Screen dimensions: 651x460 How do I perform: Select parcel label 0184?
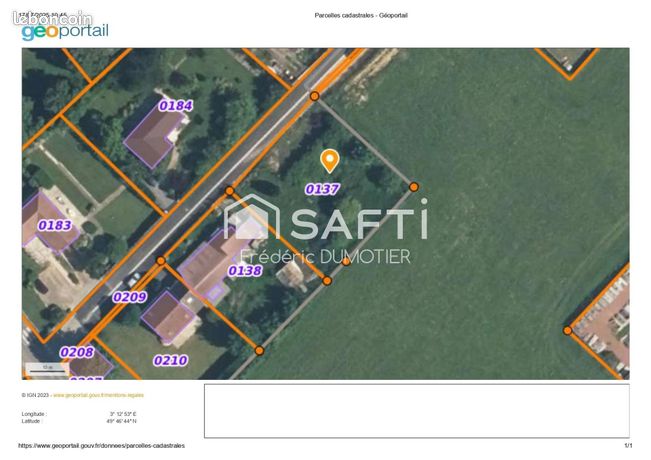pyautogui.click(x=176, y=105)
